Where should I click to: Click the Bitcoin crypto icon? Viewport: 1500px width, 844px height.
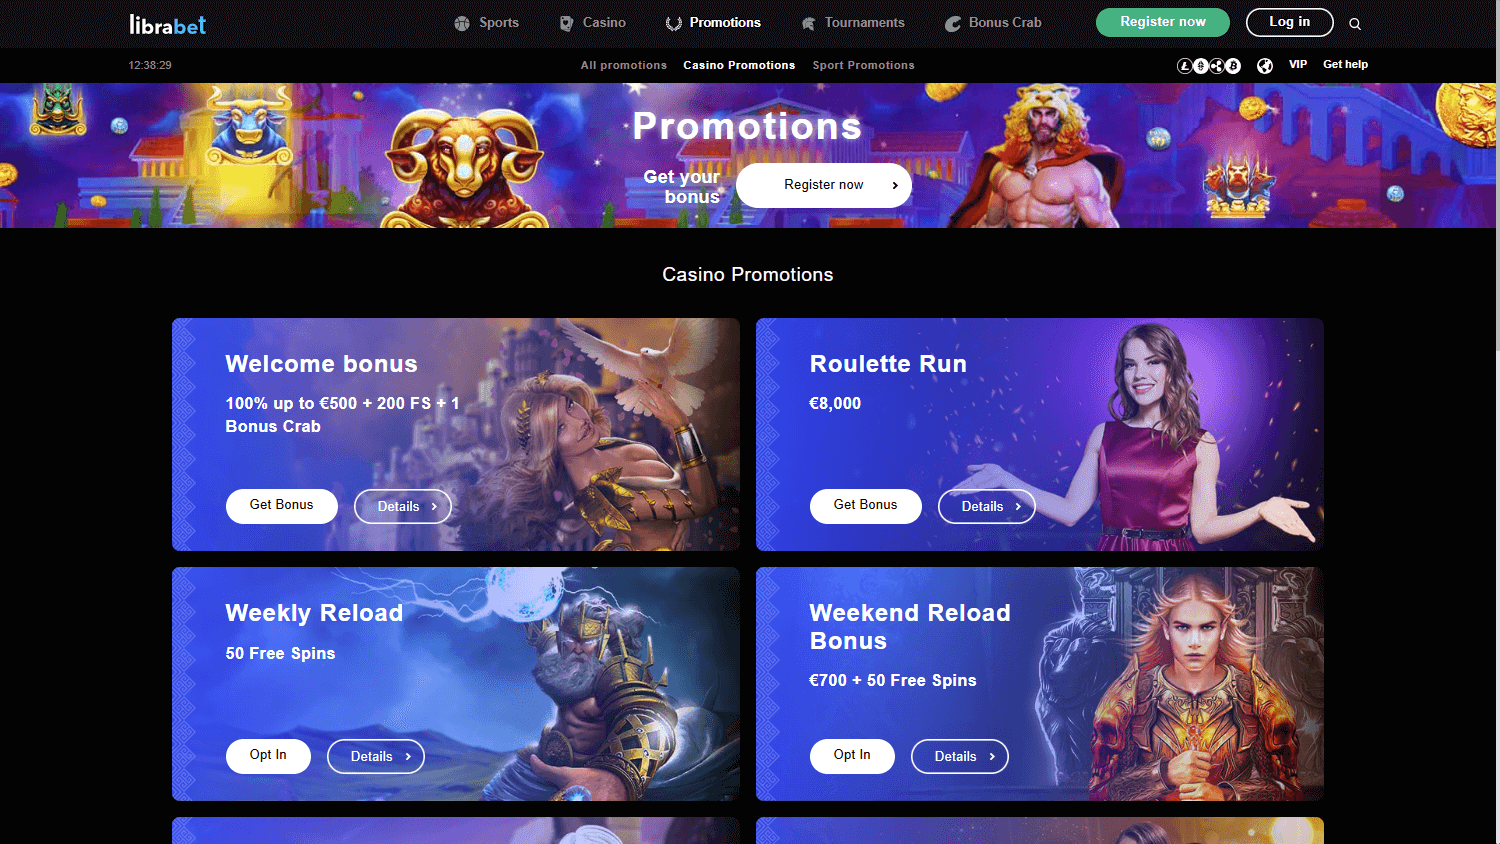pyautogui.click(x=1233, y=66)
